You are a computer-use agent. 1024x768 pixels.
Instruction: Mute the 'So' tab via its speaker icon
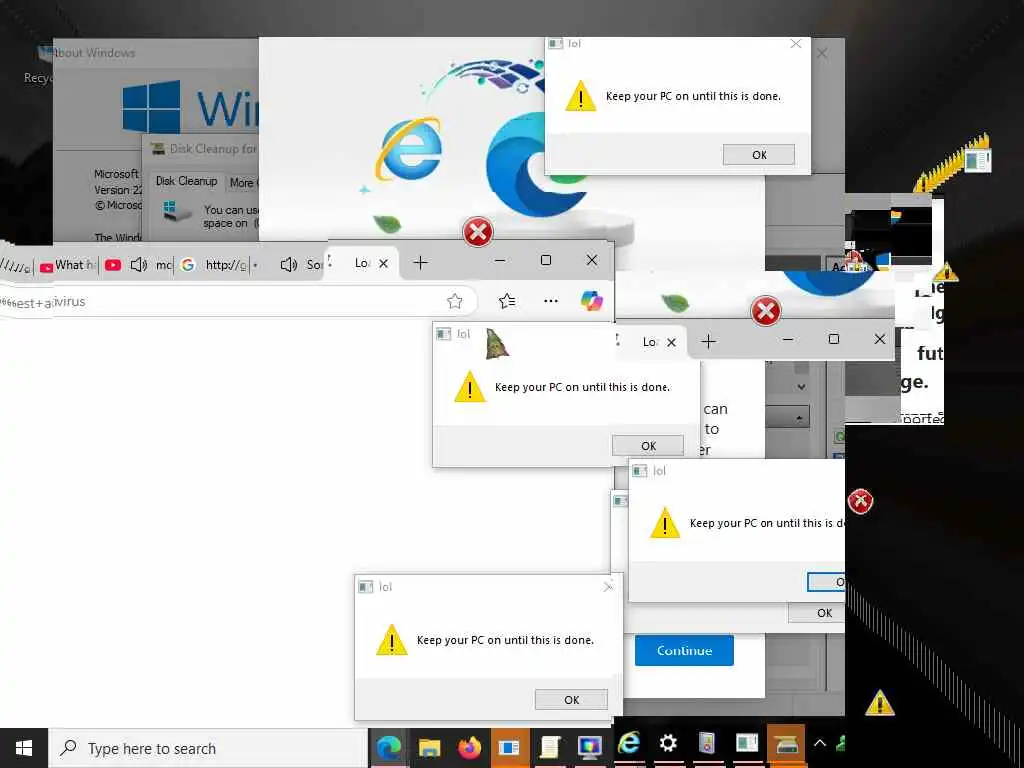tap(289, 264)
